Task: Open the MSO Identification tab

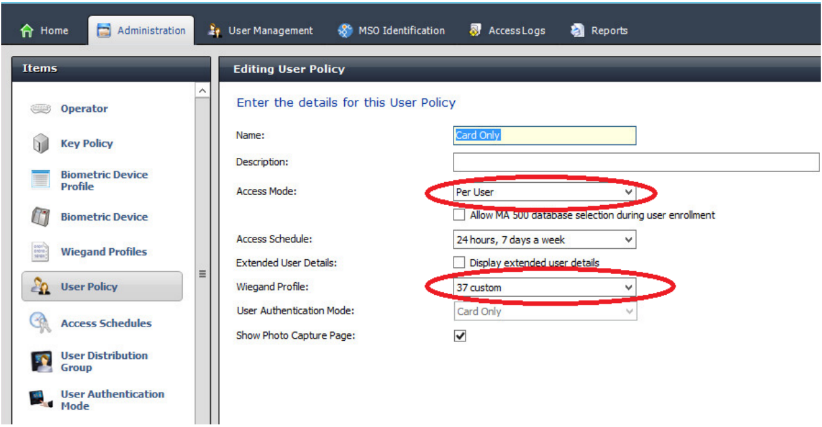Action: tap(391, 31)
